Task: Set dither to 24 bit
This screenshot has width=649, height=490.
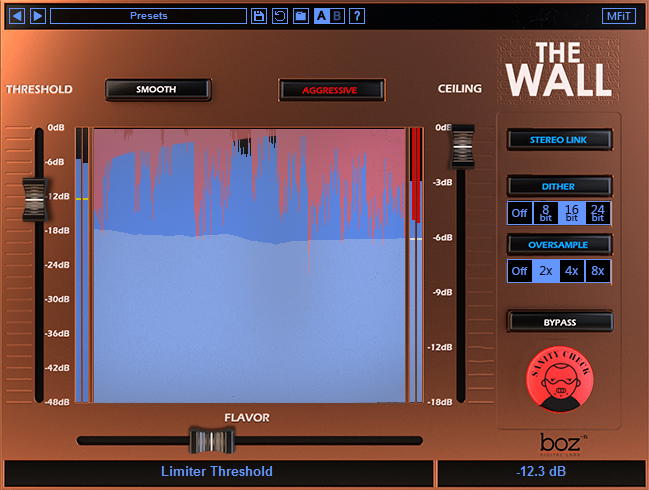Action: pyautogui.click(x=598, y=213)
